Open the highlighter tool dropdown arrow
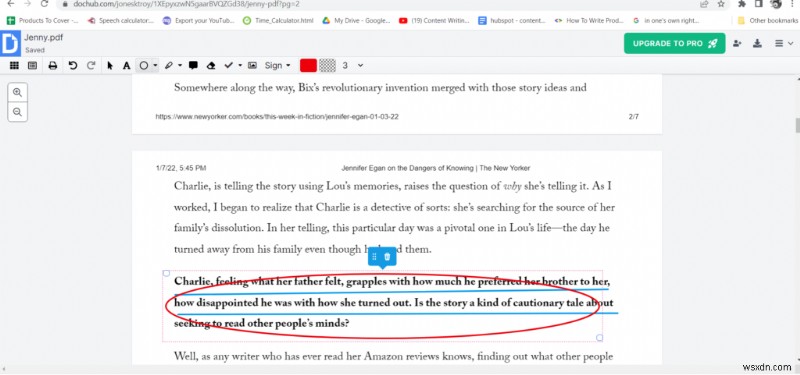The width and height of the screenshot is (800, 375). click(180, 65)
